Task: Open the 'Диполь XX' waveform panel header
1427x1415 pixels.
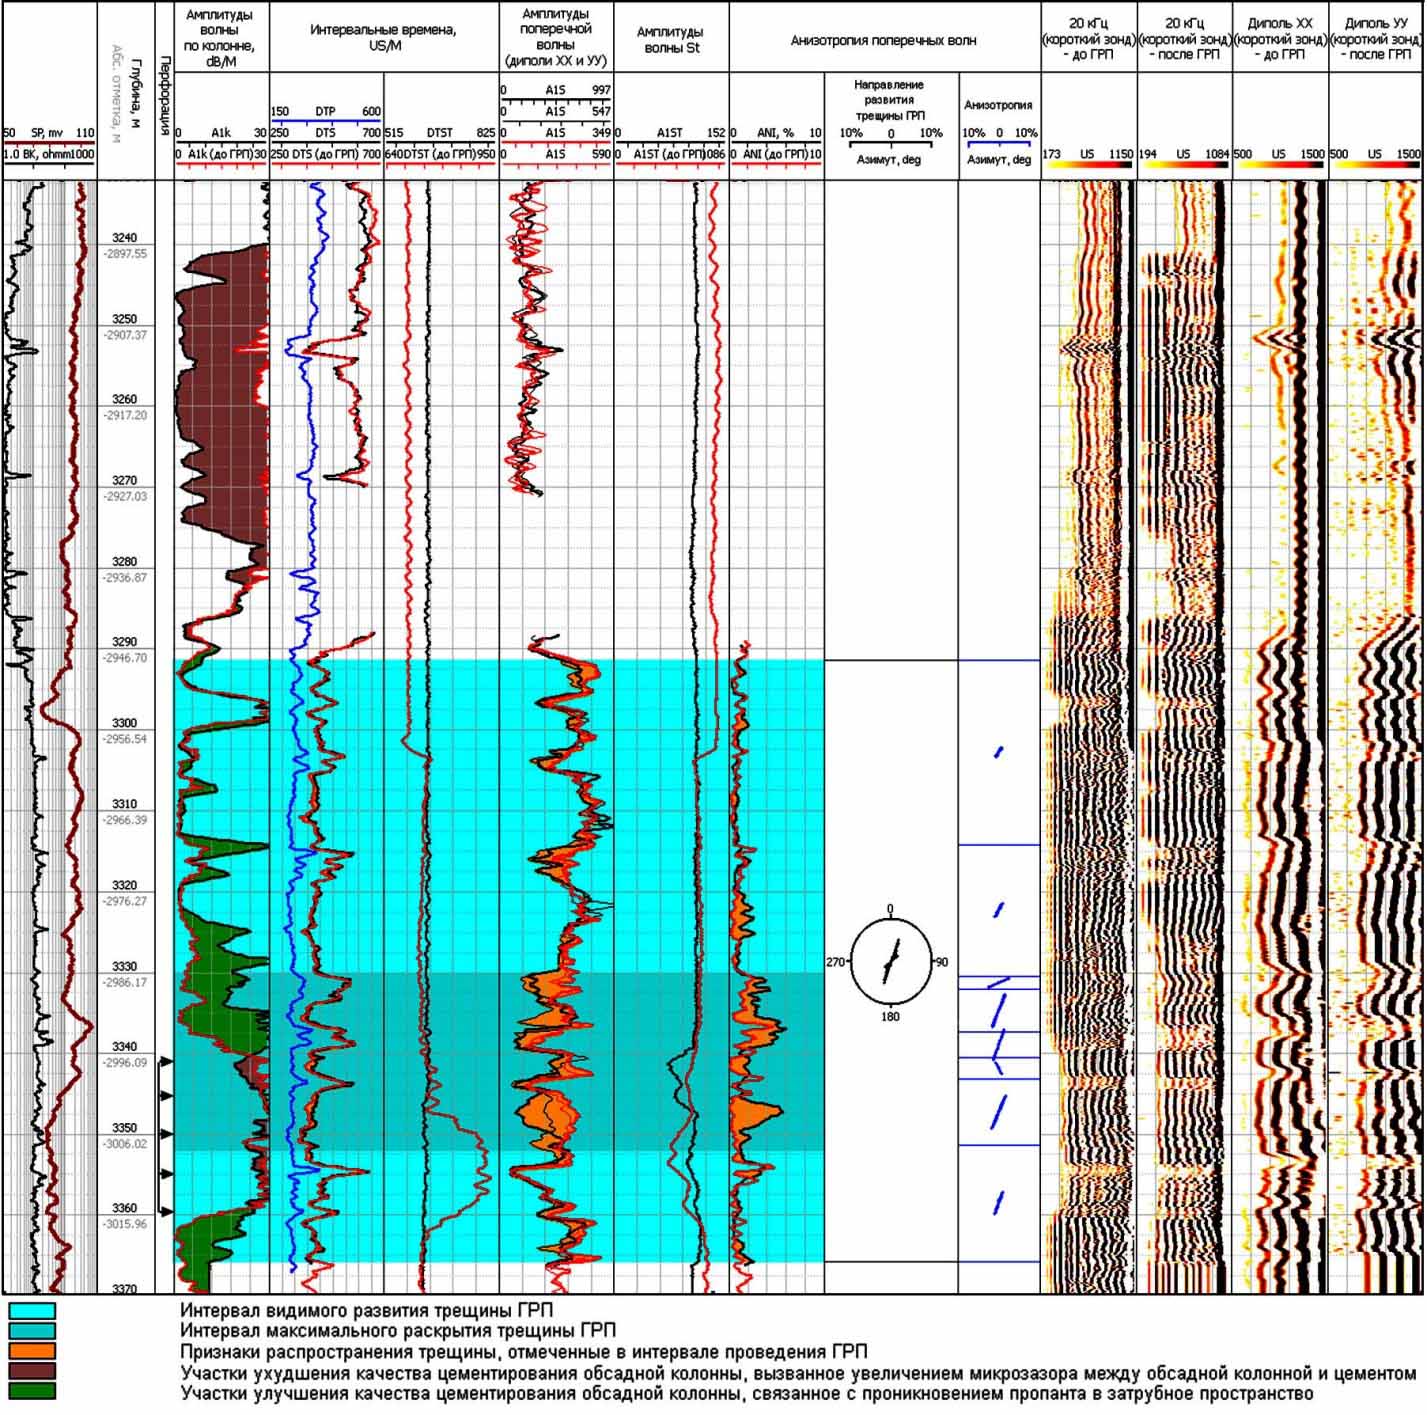Action: point(1280,38)
